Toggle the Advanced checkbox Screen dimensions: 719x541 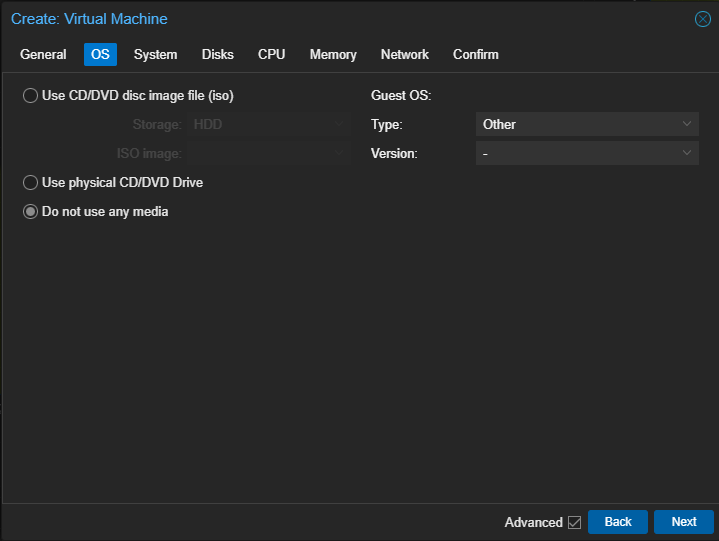[574, 522]
